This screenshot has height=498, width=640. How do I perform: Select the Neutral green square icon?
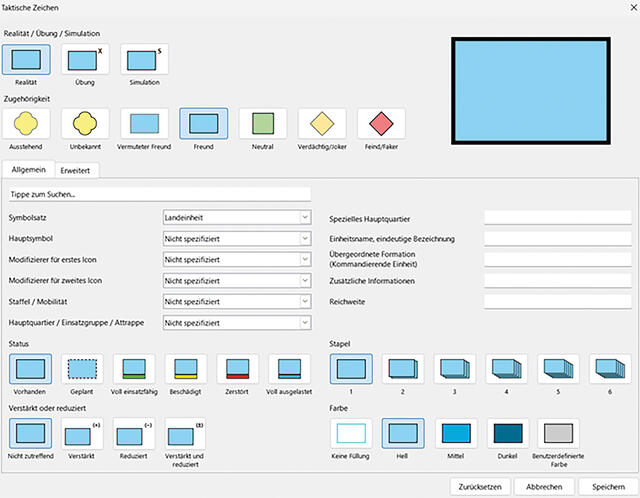tap(263, 123)
